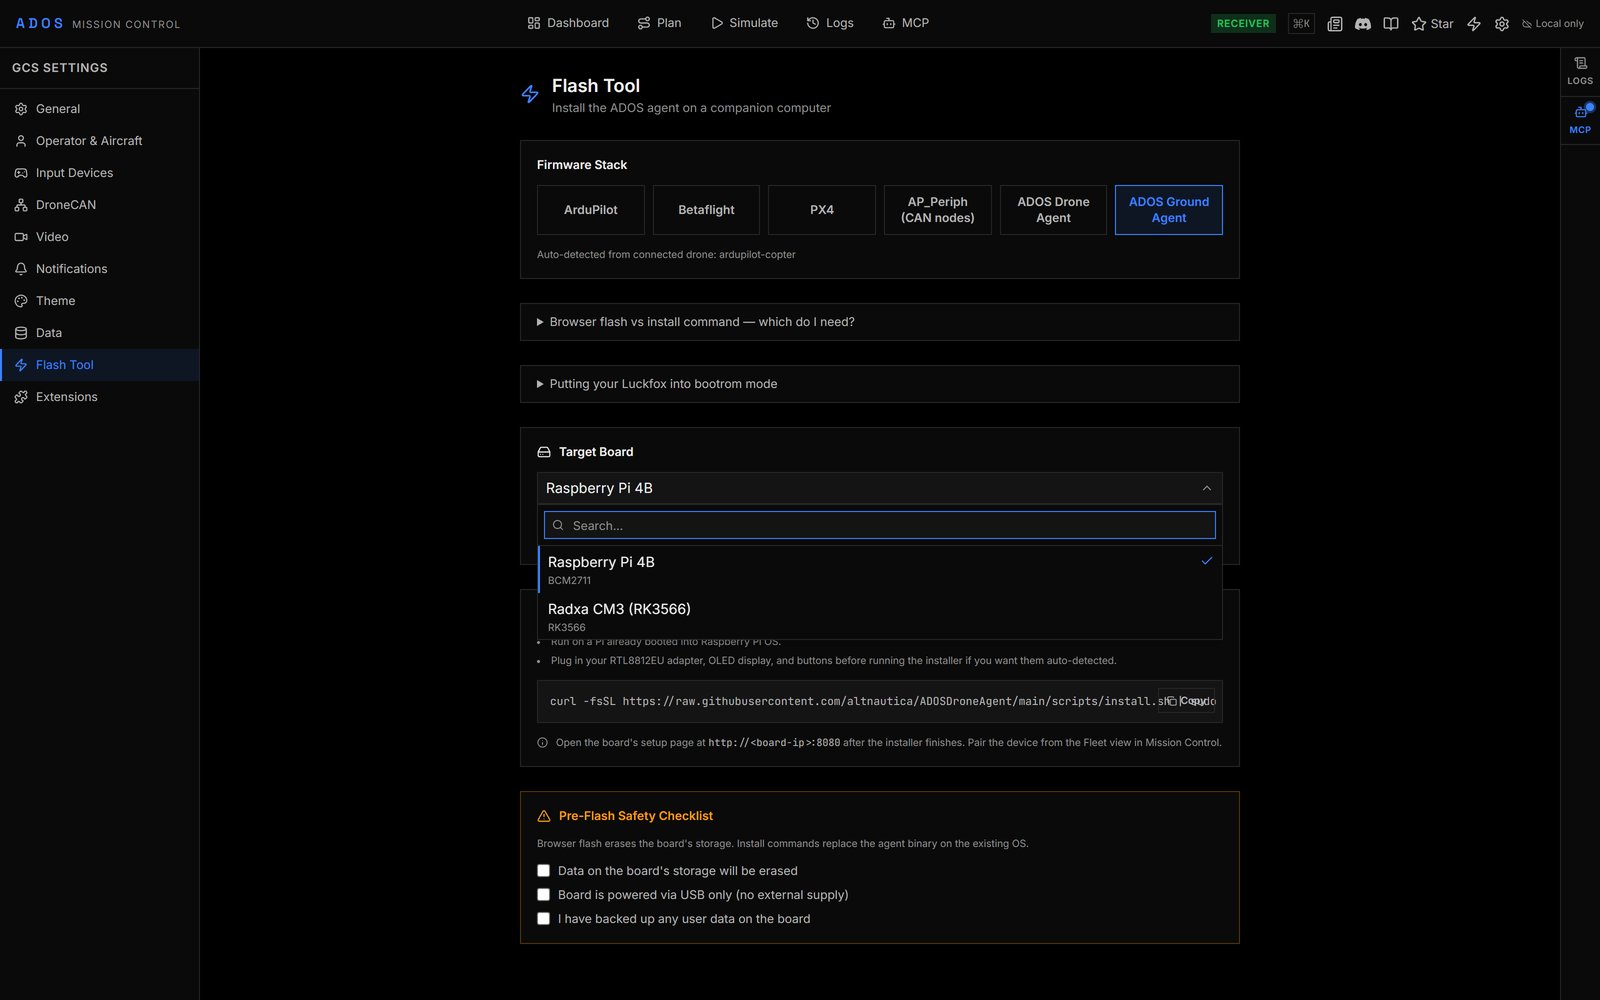Viewport: 1600px width, 1000px height.
Task: Click the lightning bolt icon in top bar
Action: (1474, 24)
